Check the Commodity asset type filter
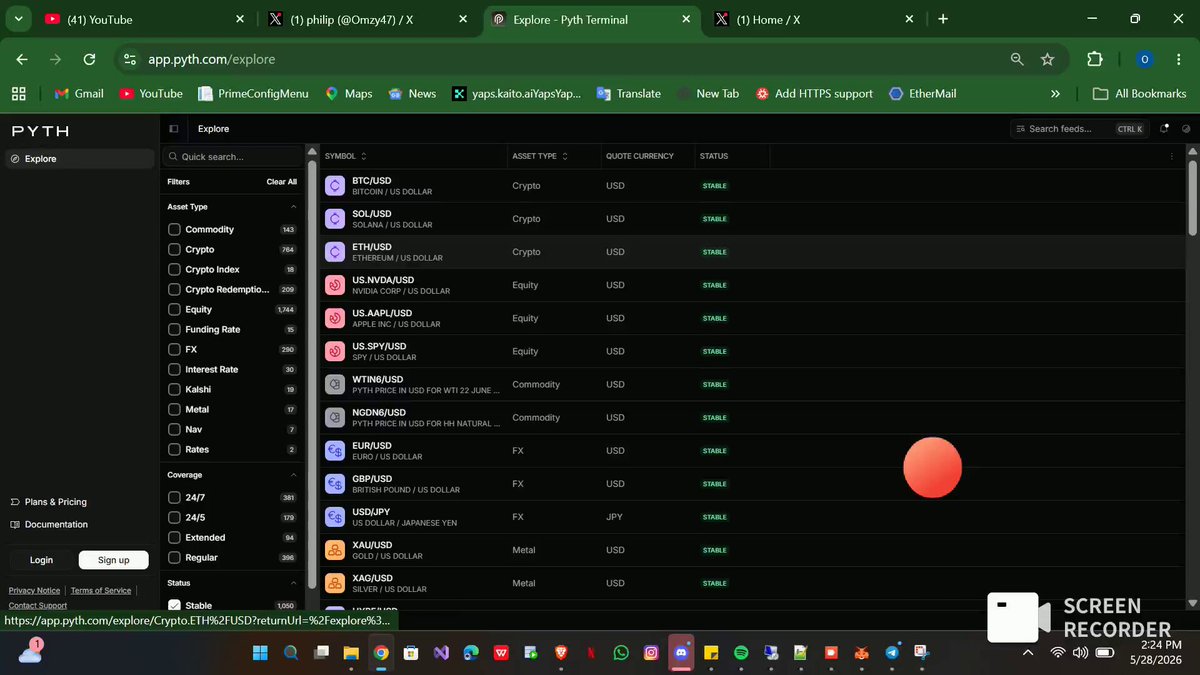Viewport: 1200px width, 675px height. [x=174, y=230]
